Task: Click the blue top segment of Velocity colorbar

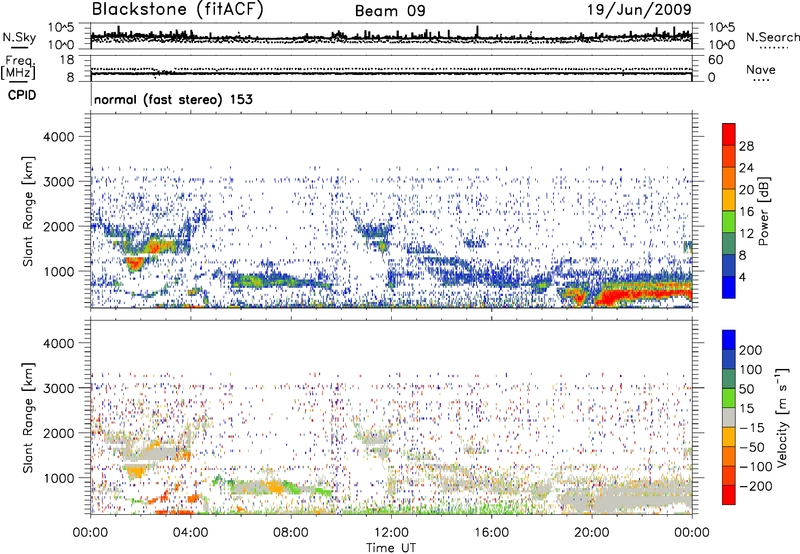Action: [x=729, y=340]
